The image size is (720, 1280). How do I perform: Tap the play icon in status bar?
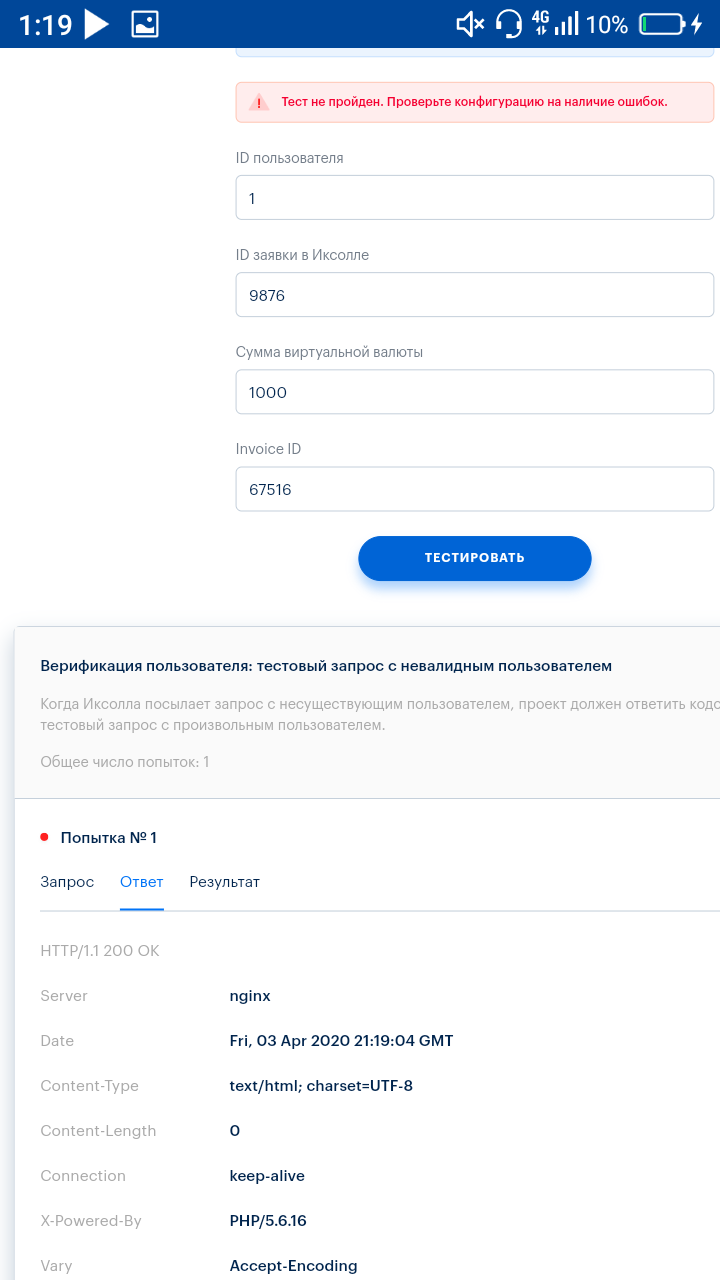point(96,24)
